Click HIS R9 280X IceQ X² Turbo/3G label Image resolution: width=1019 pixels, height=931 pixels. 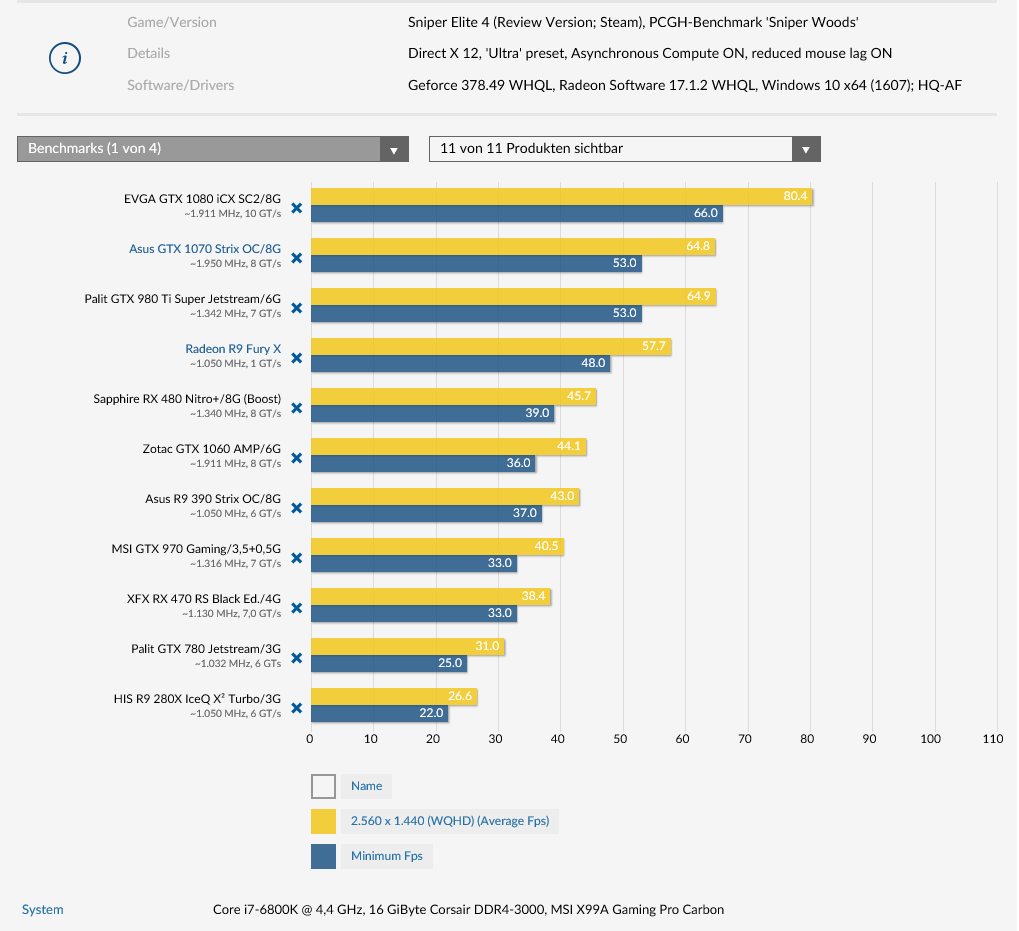(x=198, y=699)
